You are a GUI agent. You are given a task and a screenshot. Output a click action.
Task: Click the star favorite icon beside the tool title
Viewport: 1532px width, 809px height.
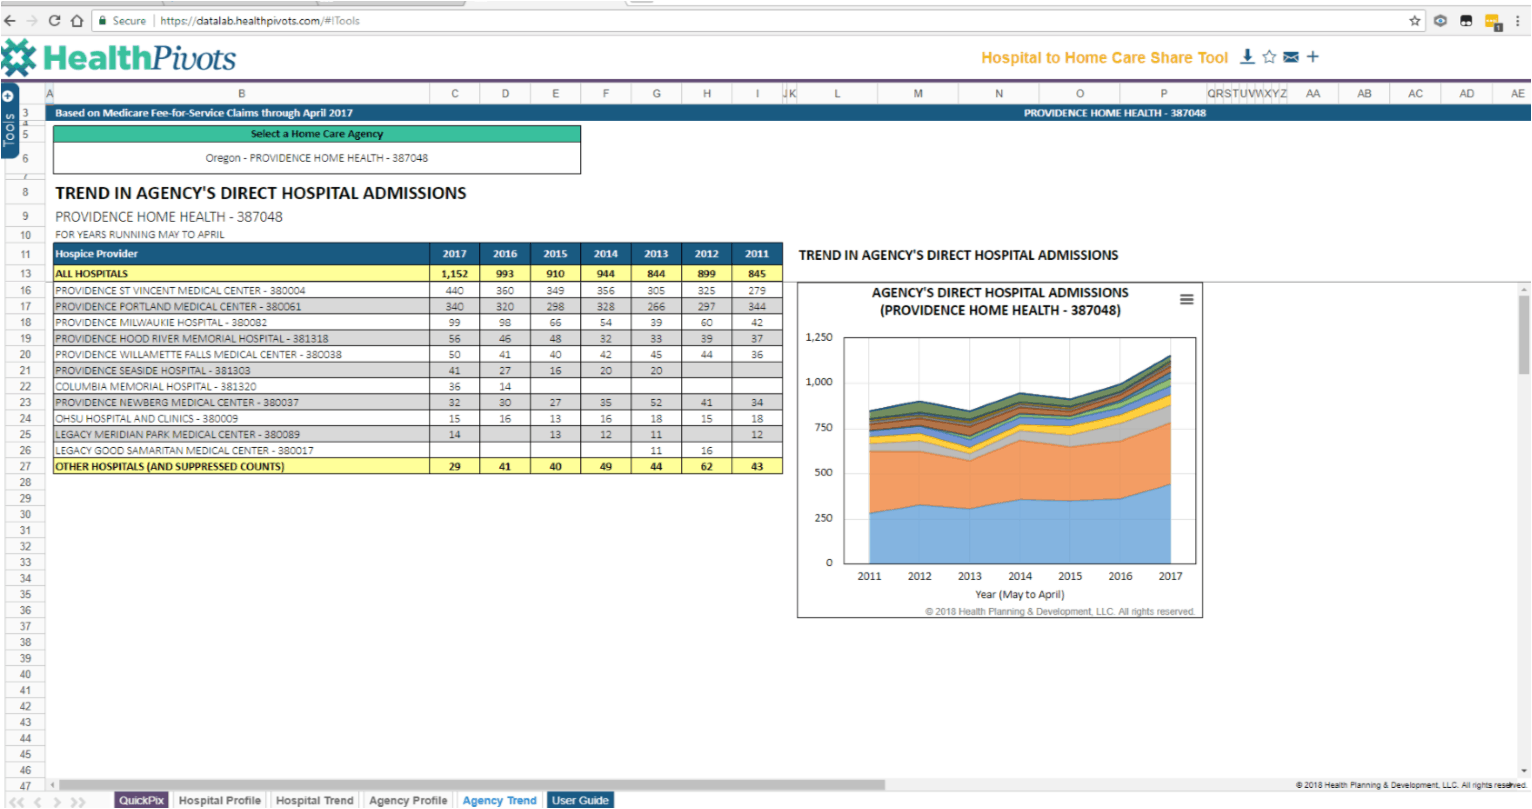point(1269,57)
